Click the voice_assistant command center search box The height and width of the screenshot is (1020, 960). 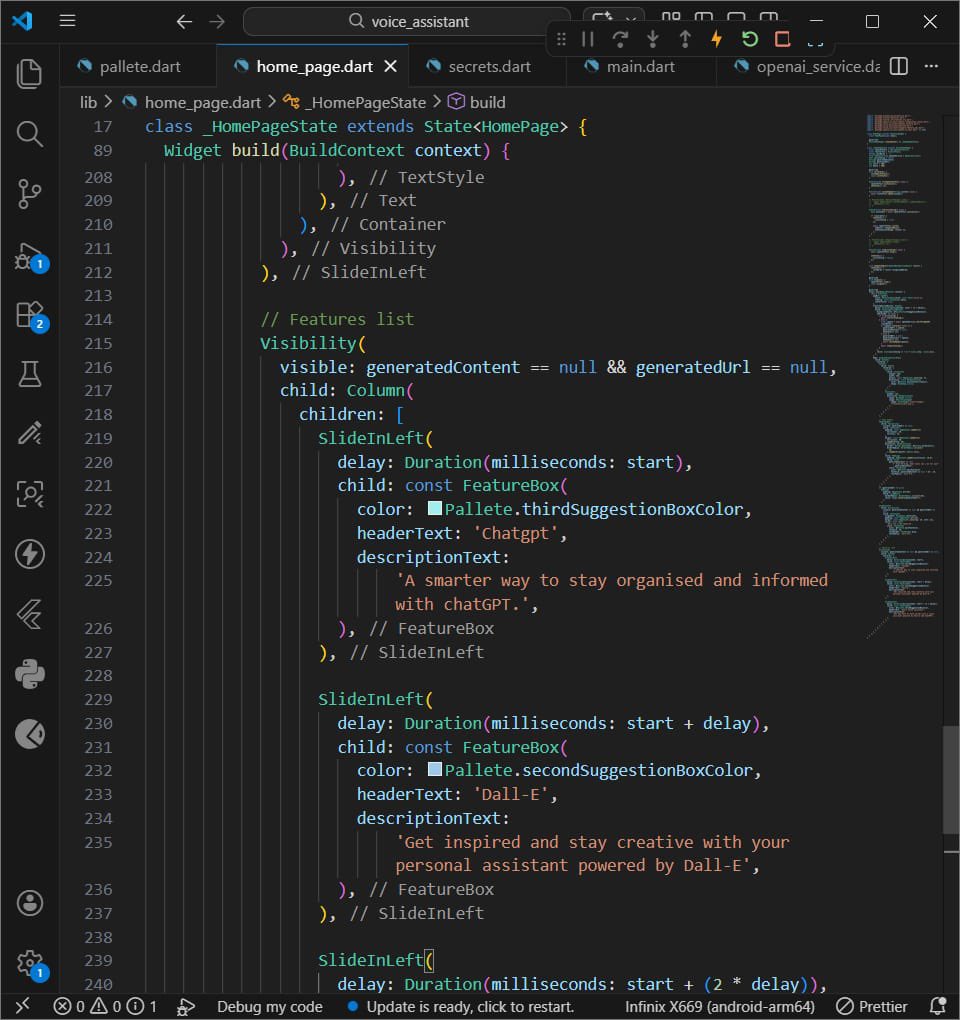407,21
